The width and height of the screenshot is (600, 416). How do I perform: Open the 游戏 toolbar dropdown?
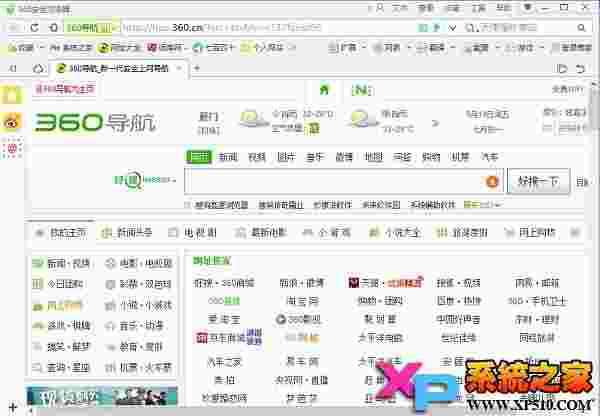tap(522, 48)
